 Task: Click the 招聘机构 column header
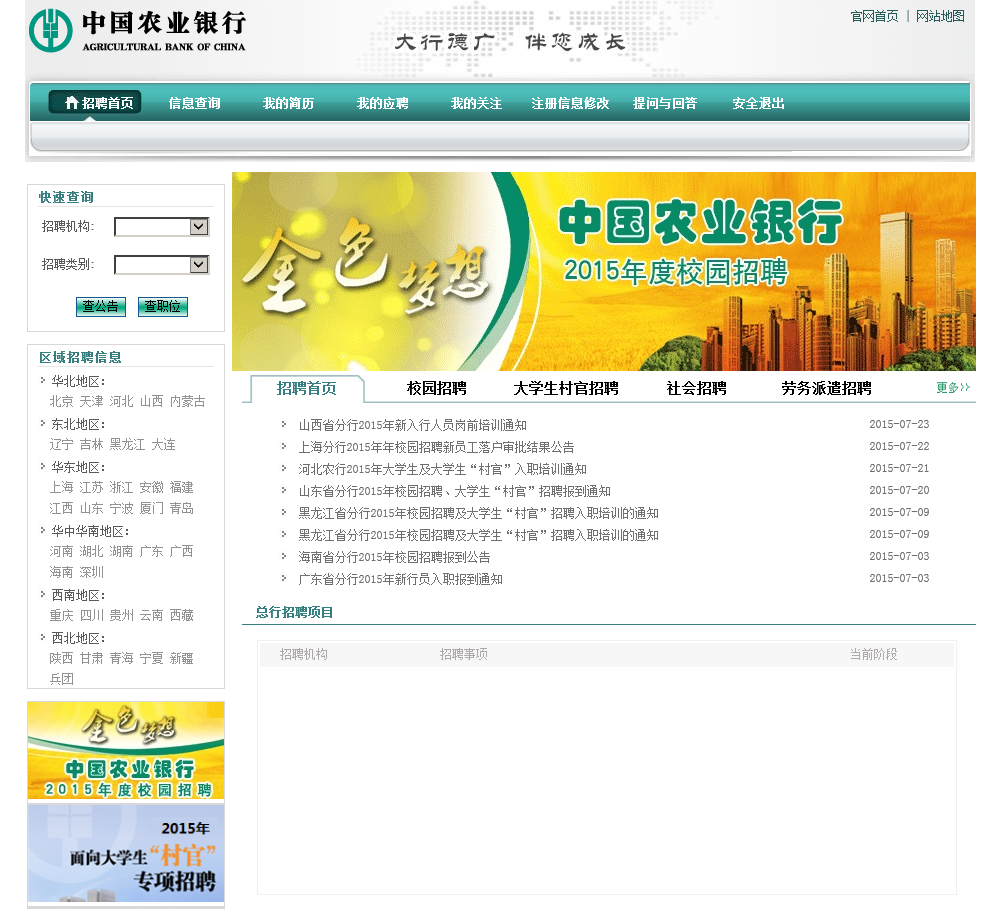coord(304,654)
